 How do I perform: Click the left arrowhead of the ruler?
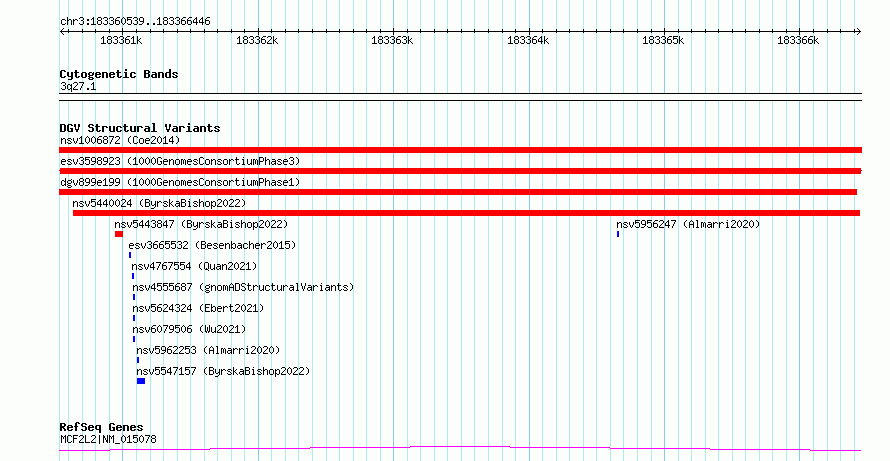point(62,32)
